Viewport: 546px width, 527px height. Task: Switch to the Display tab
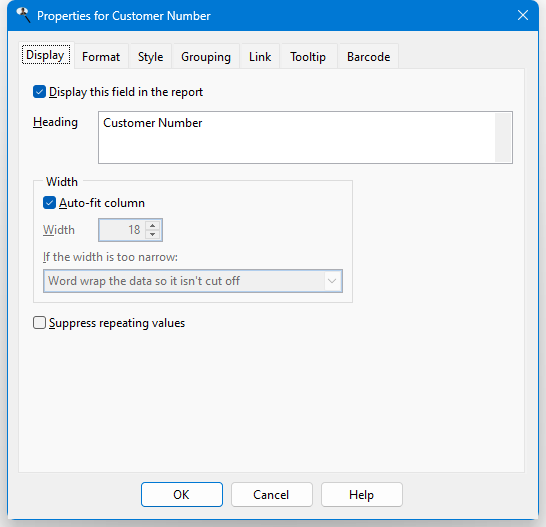point(46,55)
